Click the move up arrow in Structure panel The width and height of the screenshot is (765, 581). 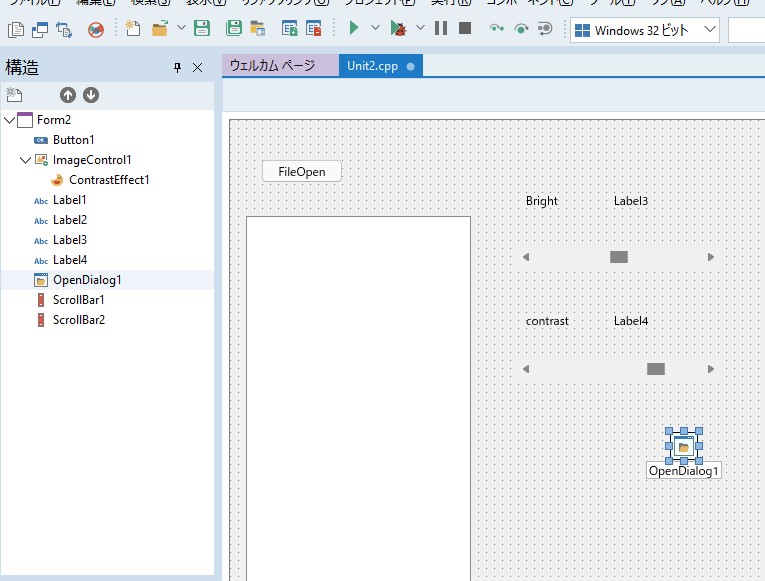[x=68, y=95]
